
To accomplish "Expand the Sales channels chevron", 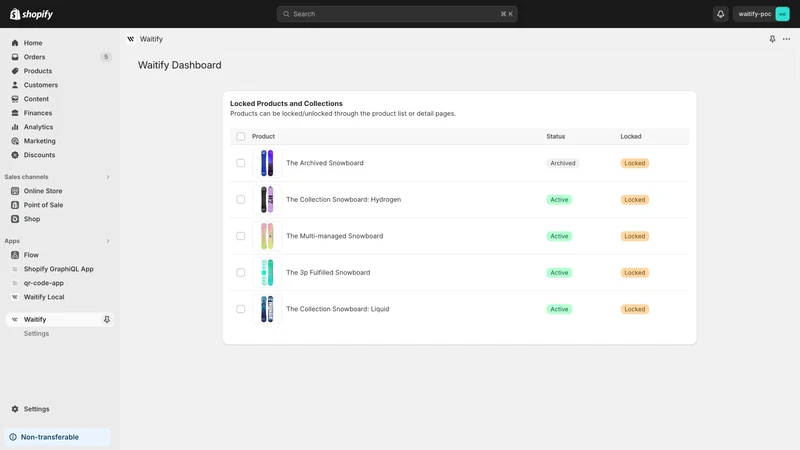I will tap(108, 177).
